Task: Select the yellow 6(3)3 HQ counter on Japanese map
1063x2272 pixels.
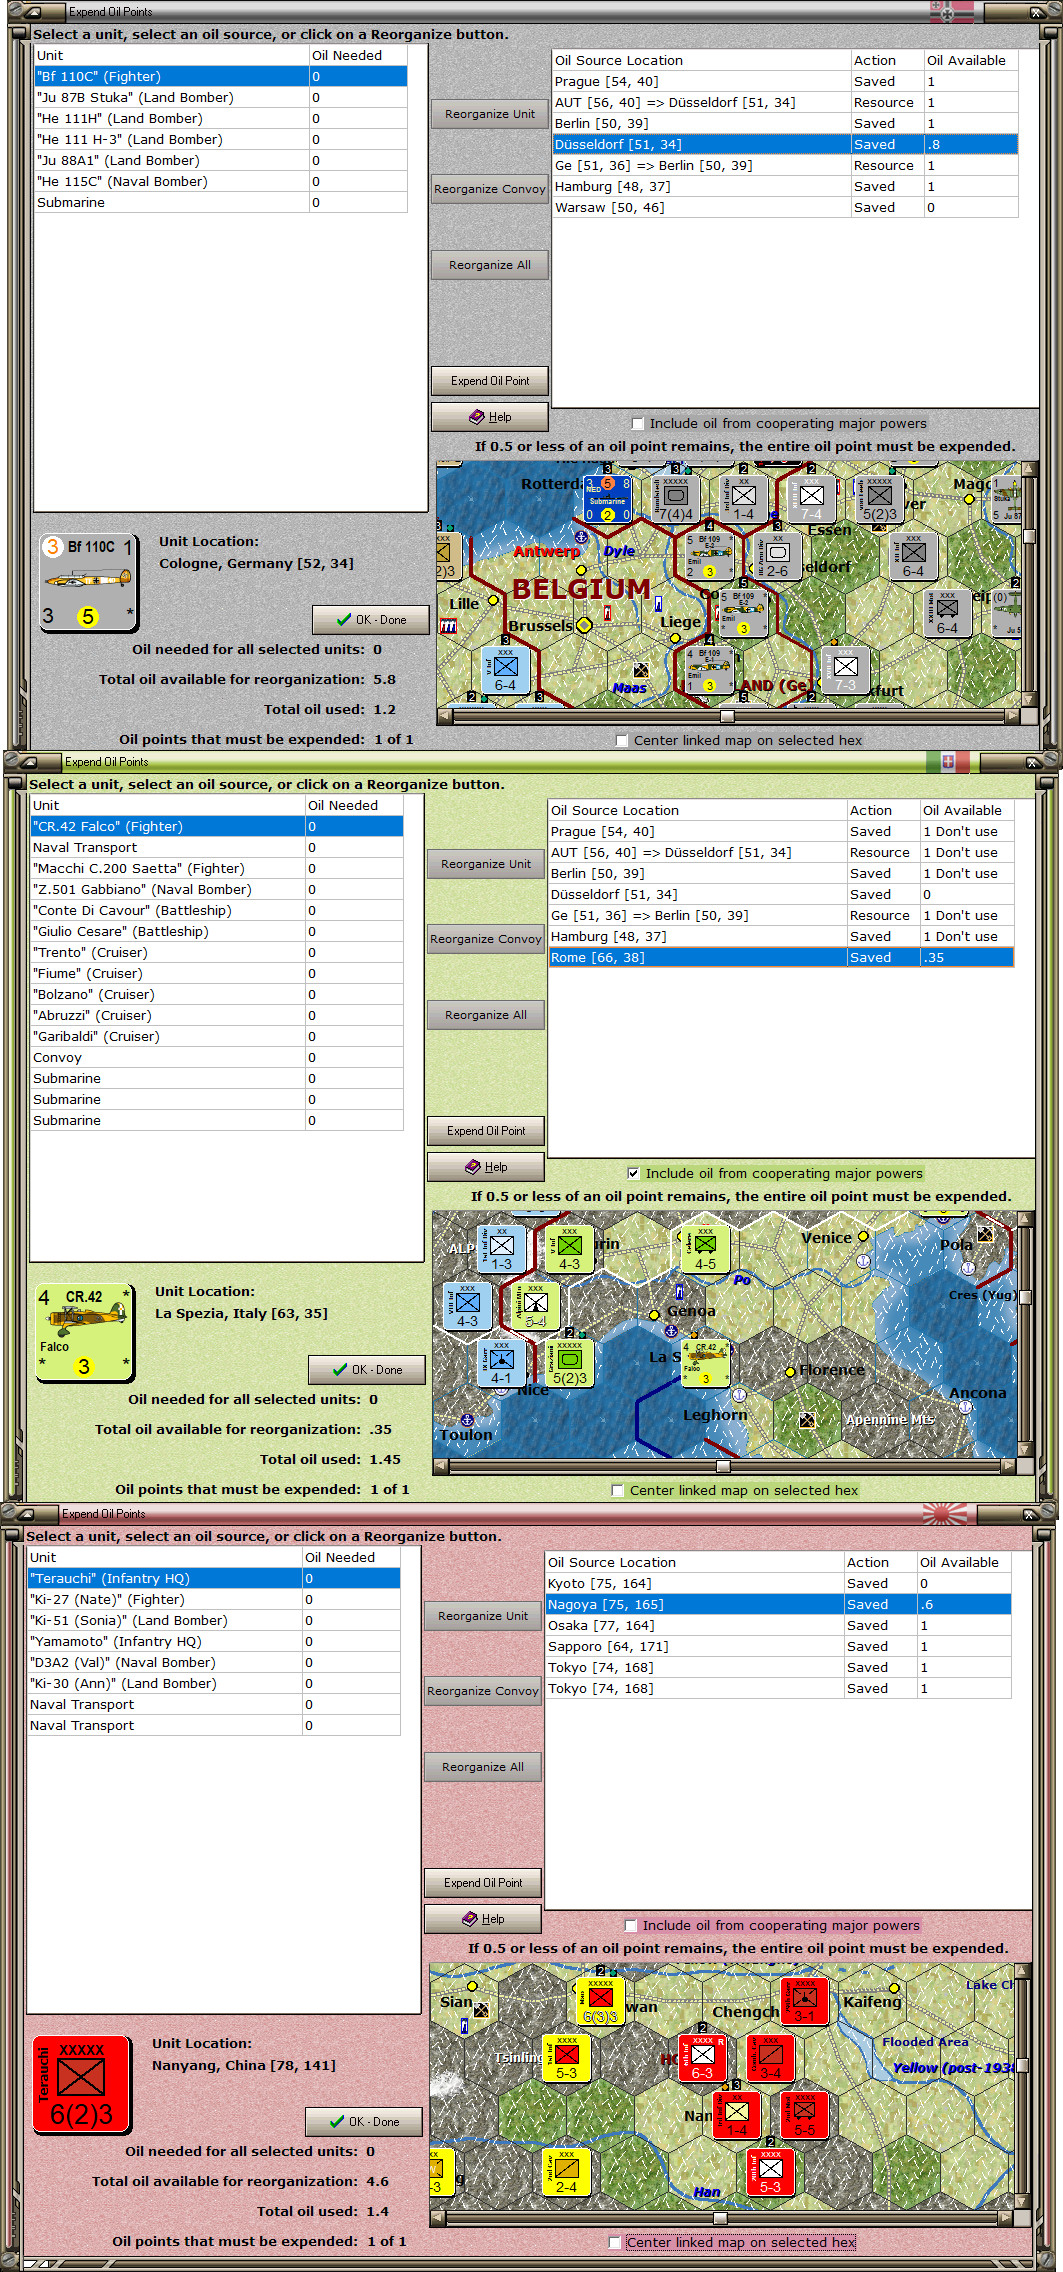Action: click(600, 2000)
